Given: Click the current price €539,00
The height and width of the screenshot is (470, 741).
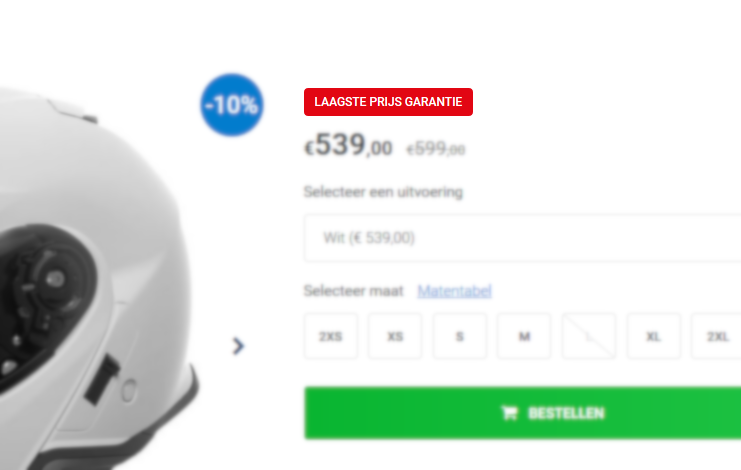Looking at the screenshot, I should point(348,145).
